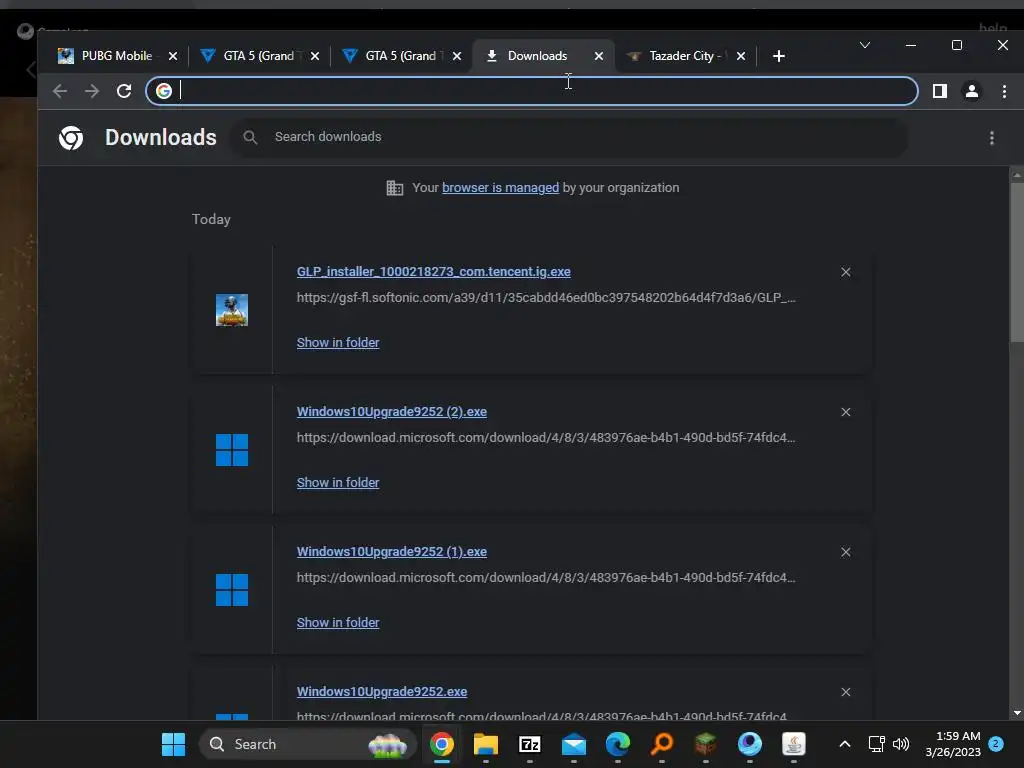1024x768 pixels.
Task: Show Windows10Upgrade9252 (1).exe in folder
Action: (x=338, y=623)
